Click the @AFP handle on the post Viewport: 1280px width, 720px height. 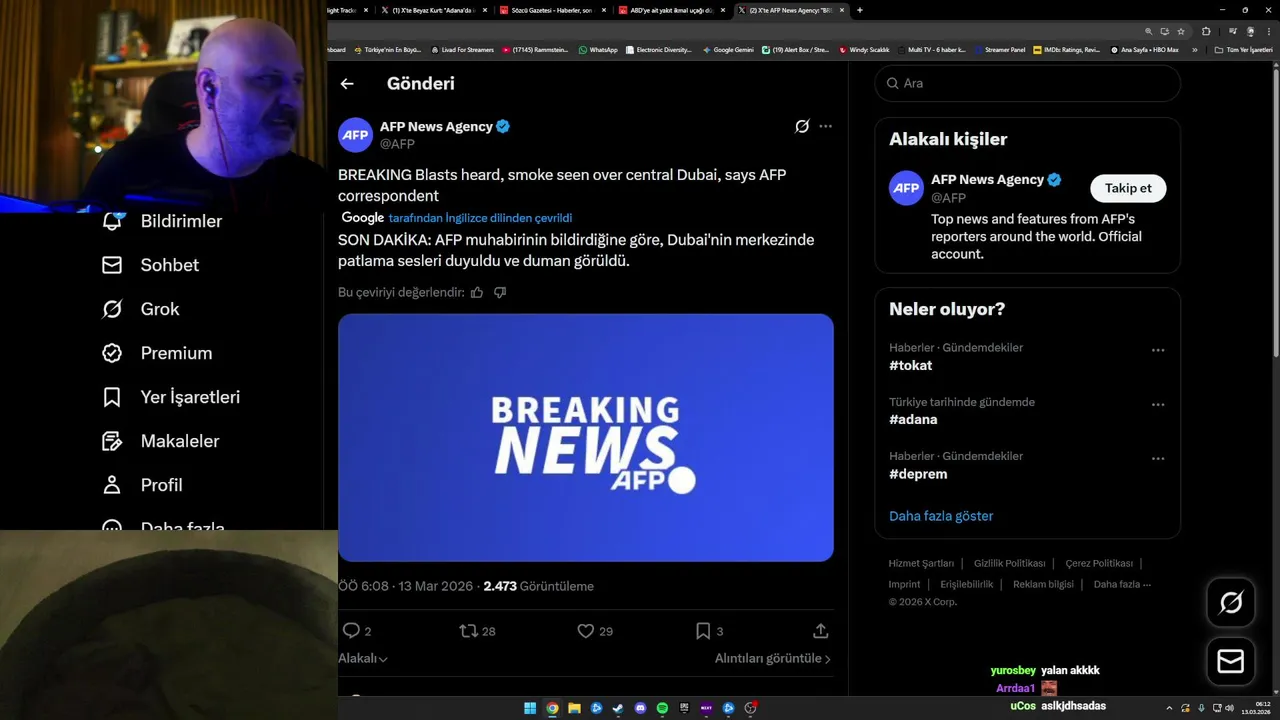click(x=397, y=144)
